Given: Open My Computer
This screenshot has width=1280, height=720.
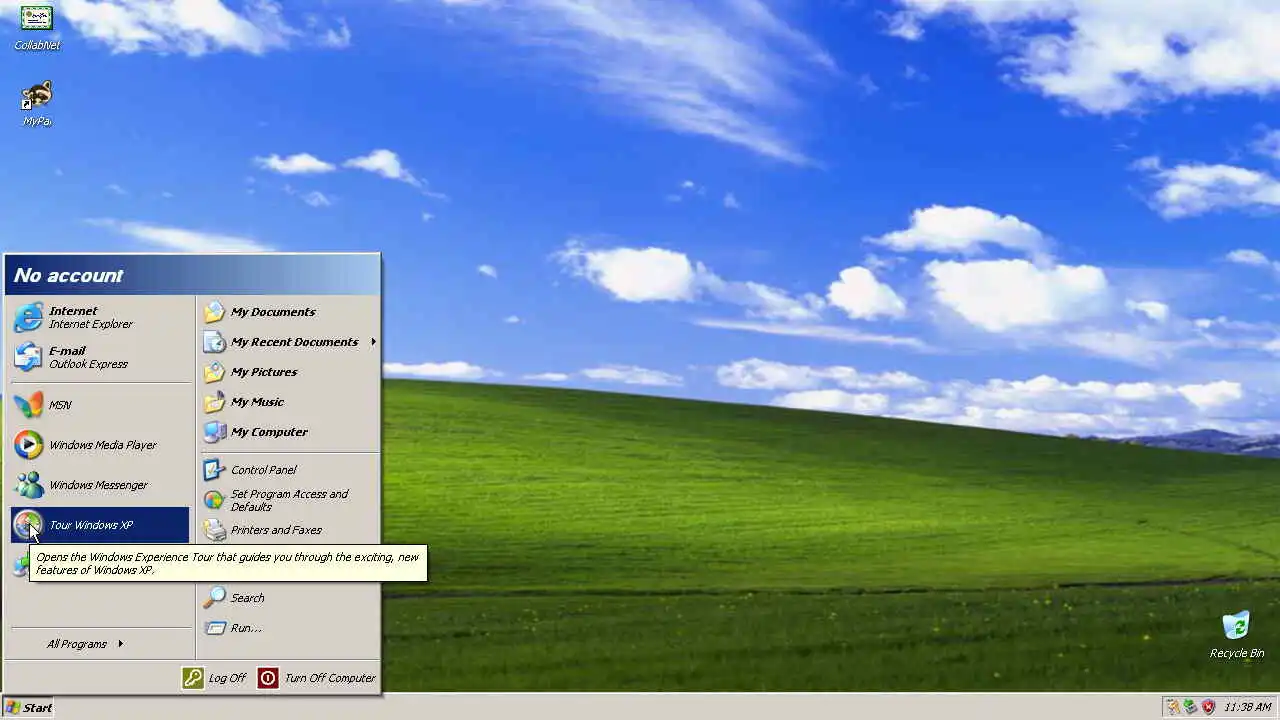Looking at the screenshot, I should click(x=289, y=432).
